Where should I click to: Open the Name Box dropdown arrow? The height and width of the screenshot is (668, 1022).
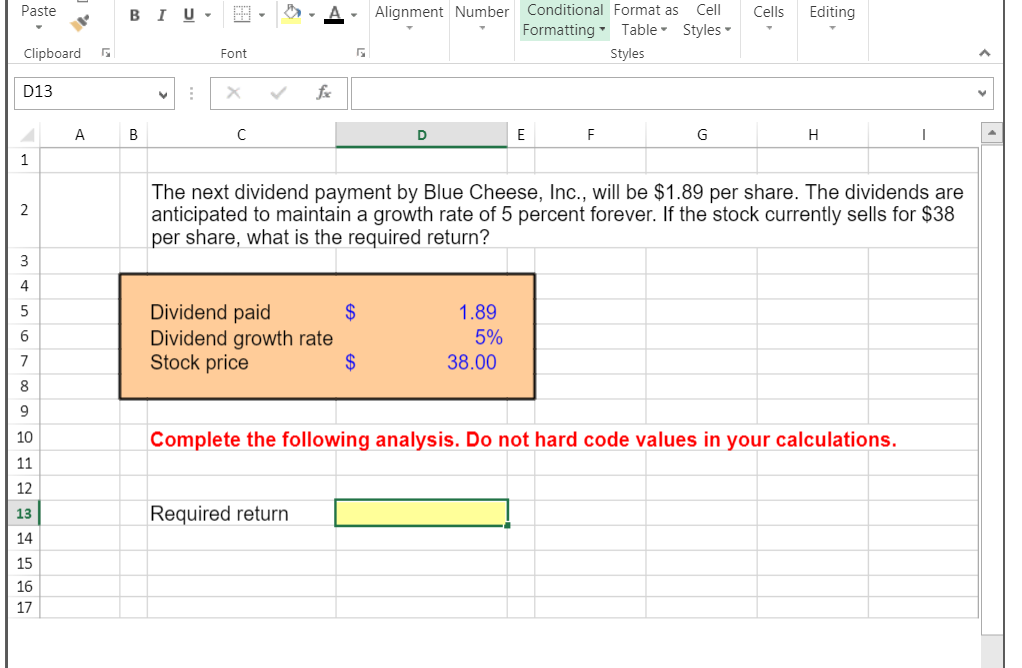[x=163, y=93]
